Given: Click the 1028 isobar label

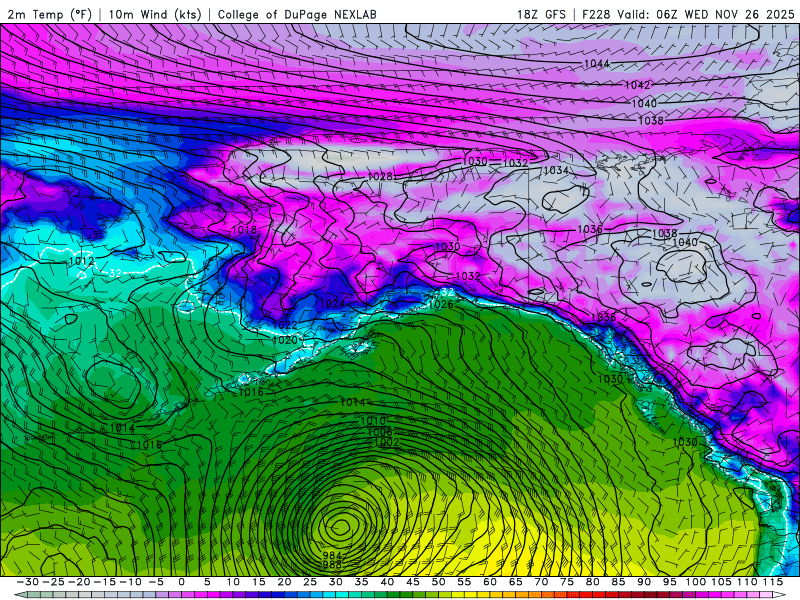Looking at the screenshot, I should [380, 176].
